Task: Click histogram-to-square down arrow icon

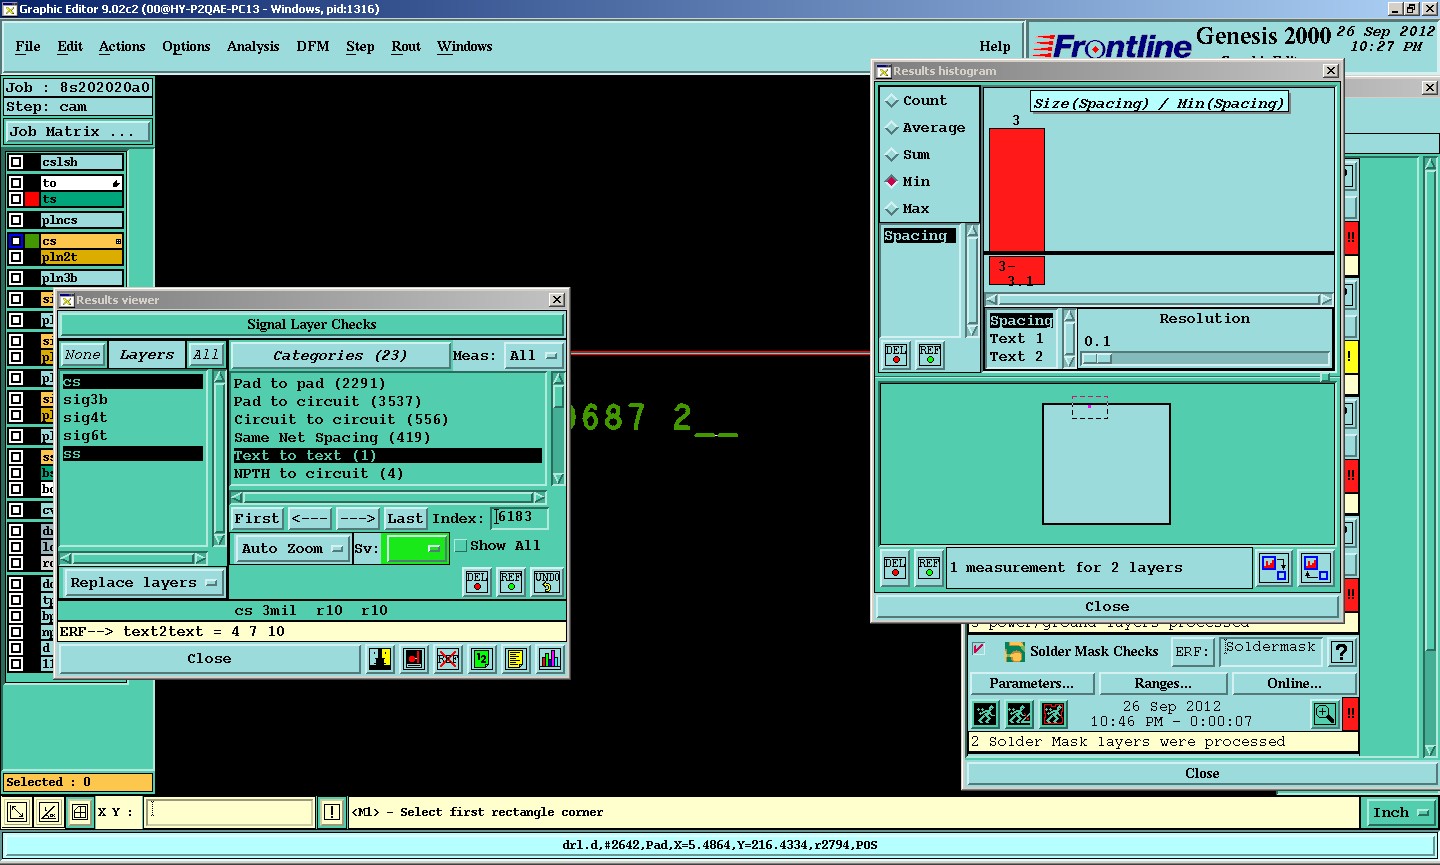Action: [1274, 569]
